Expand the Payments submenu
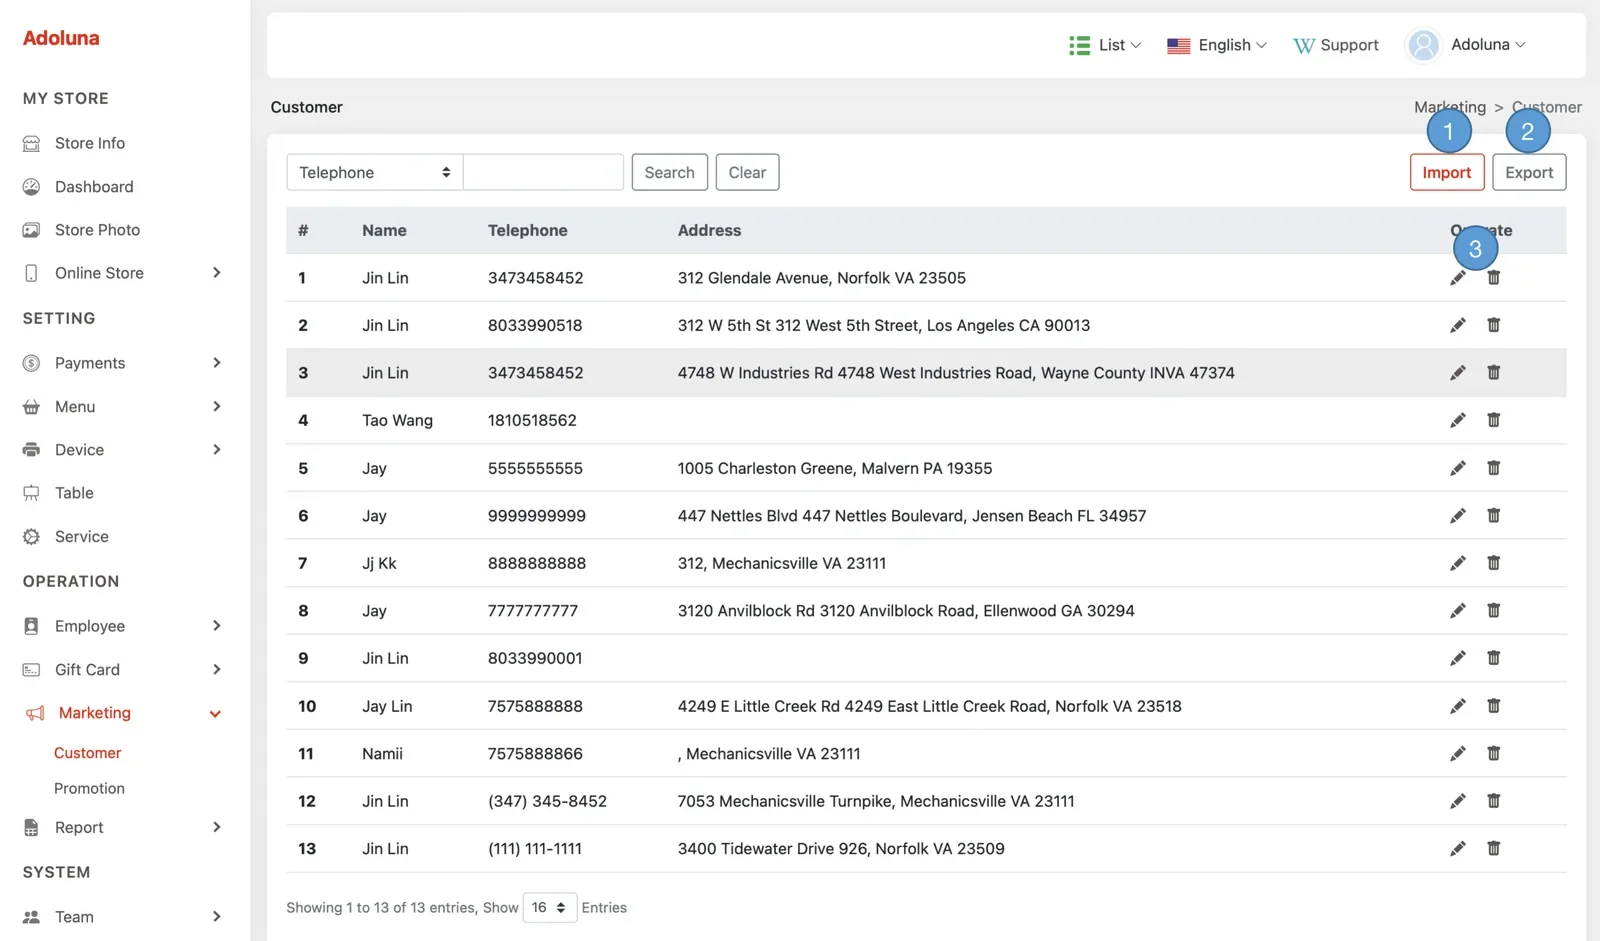Screen dimensions: 1600x941 point(216,363)
